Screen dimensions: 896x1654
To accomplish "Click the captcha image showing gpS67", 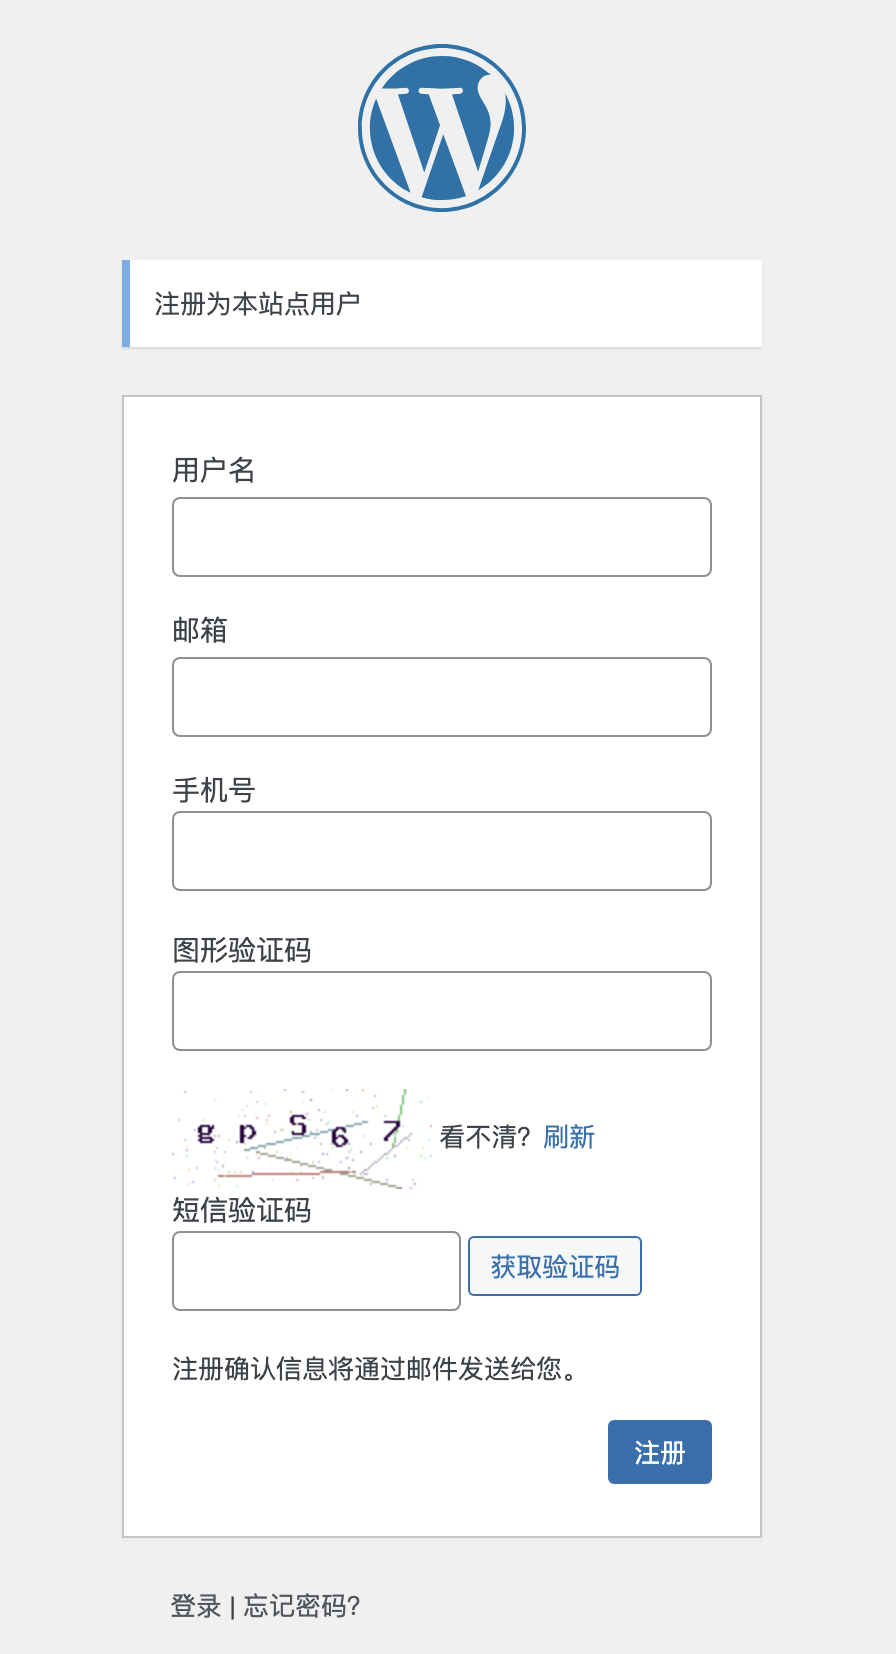I will coord(301,1139).
